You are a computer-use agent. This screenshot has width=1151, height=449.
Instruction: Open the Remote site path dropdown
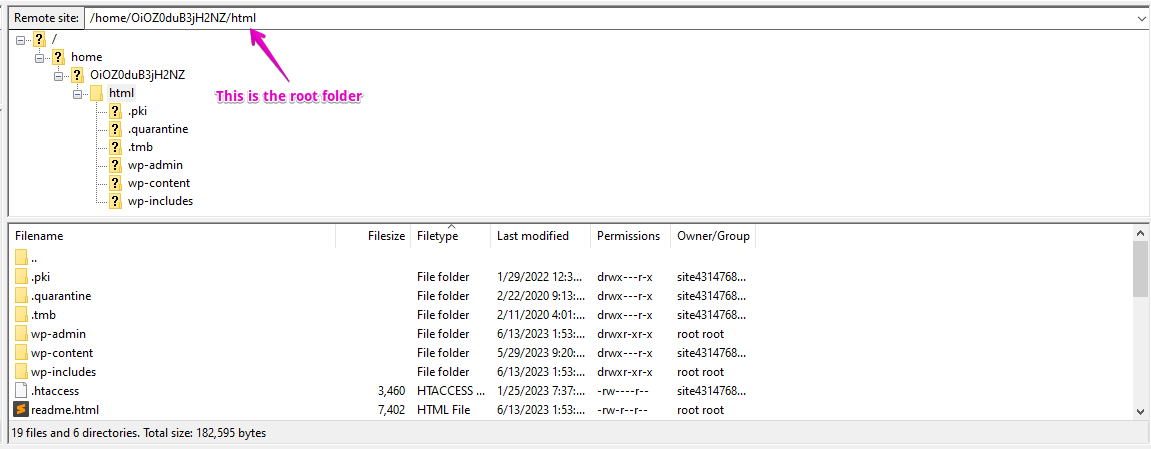(x=1141, y=18)
